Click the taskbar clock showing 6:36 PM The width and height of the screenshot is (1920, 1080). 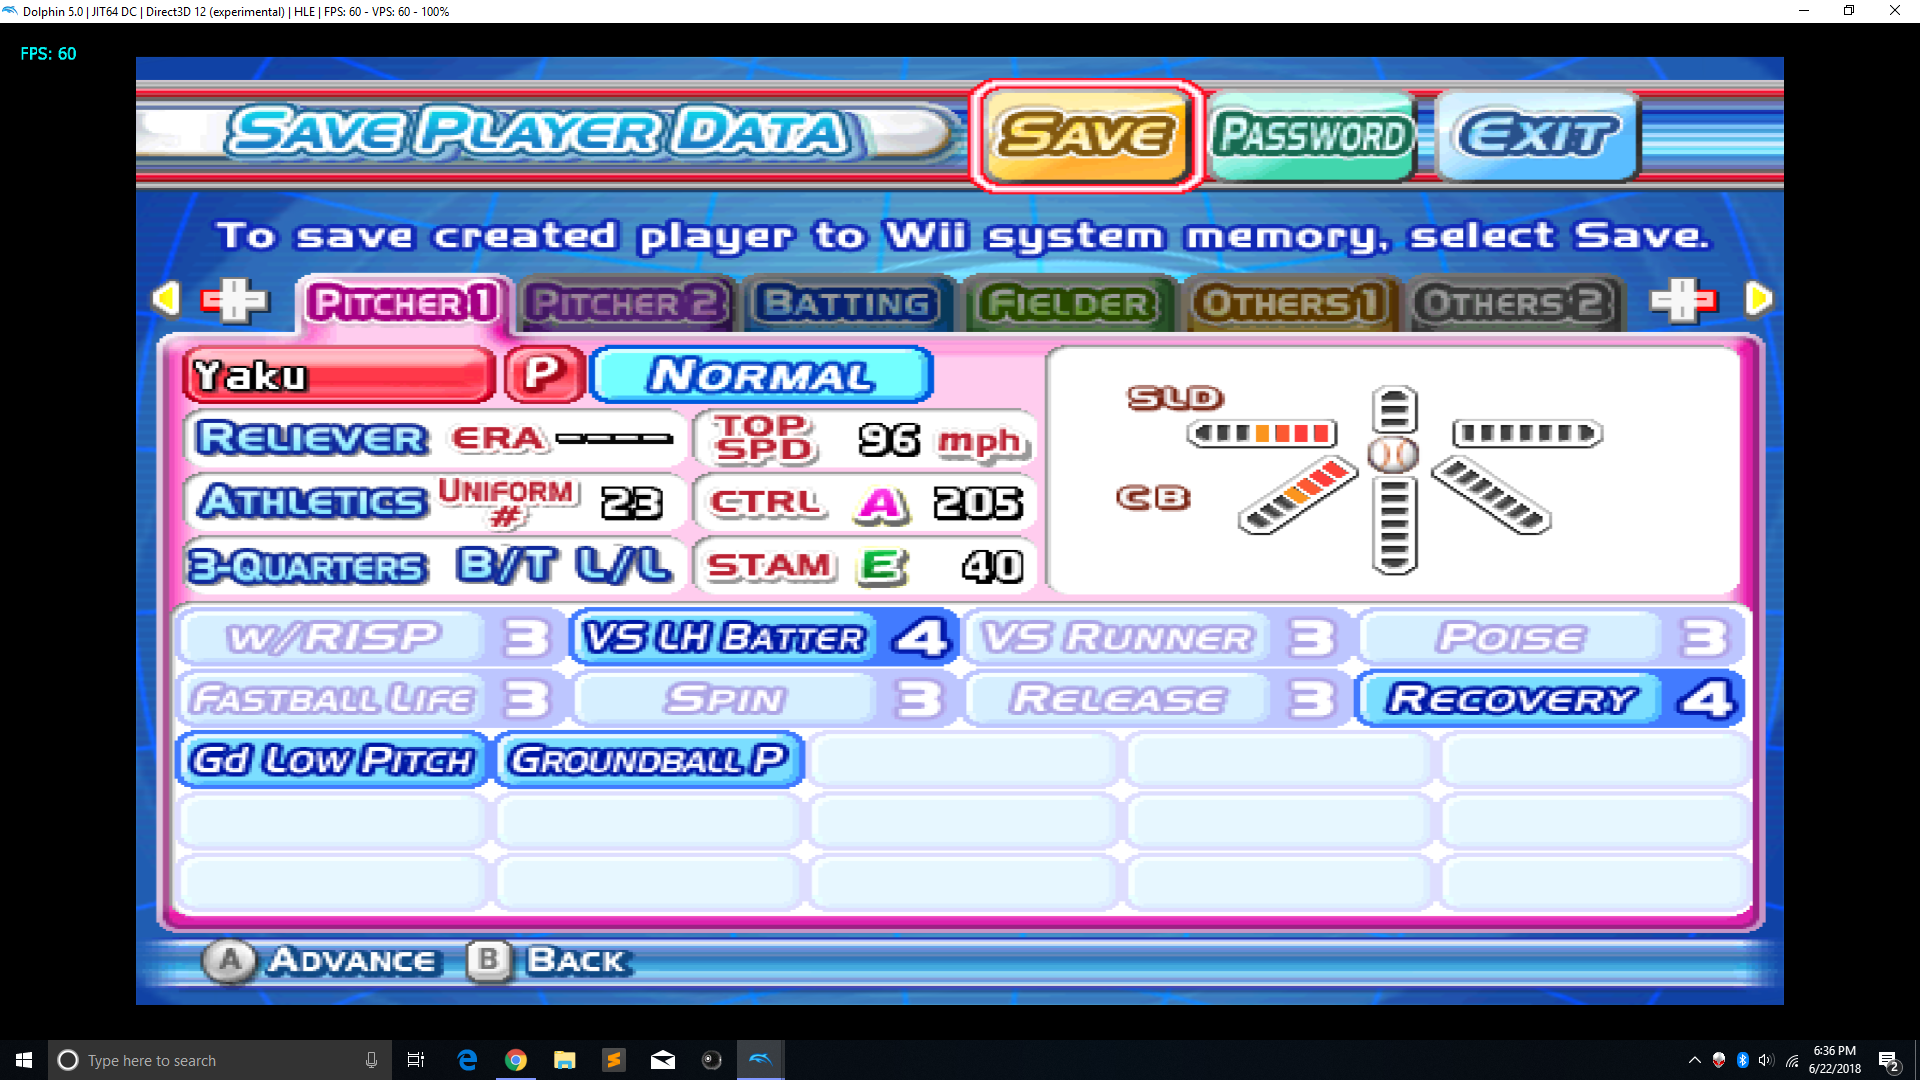click(x=1834, y=1060)
